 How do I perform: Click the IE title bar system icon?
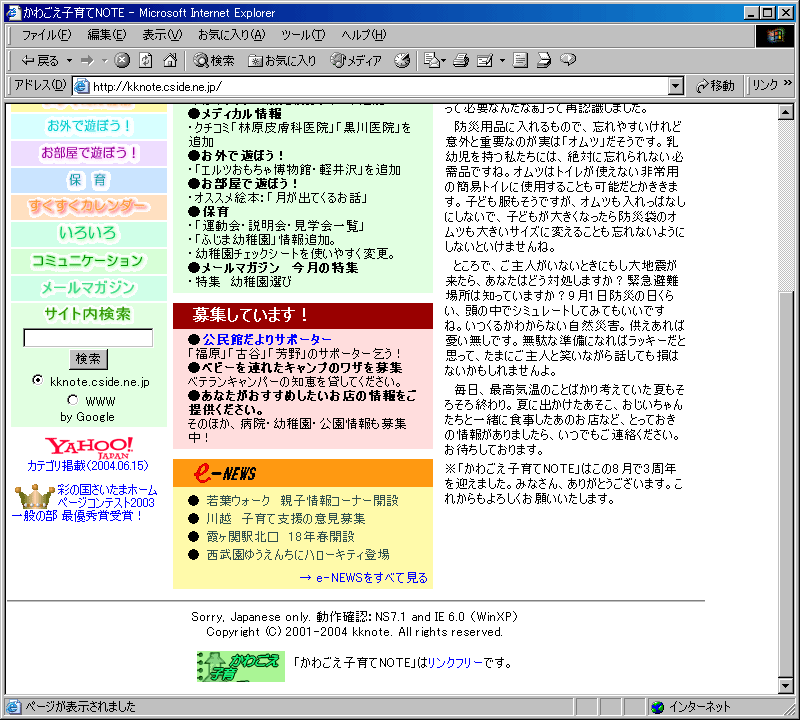13,12
